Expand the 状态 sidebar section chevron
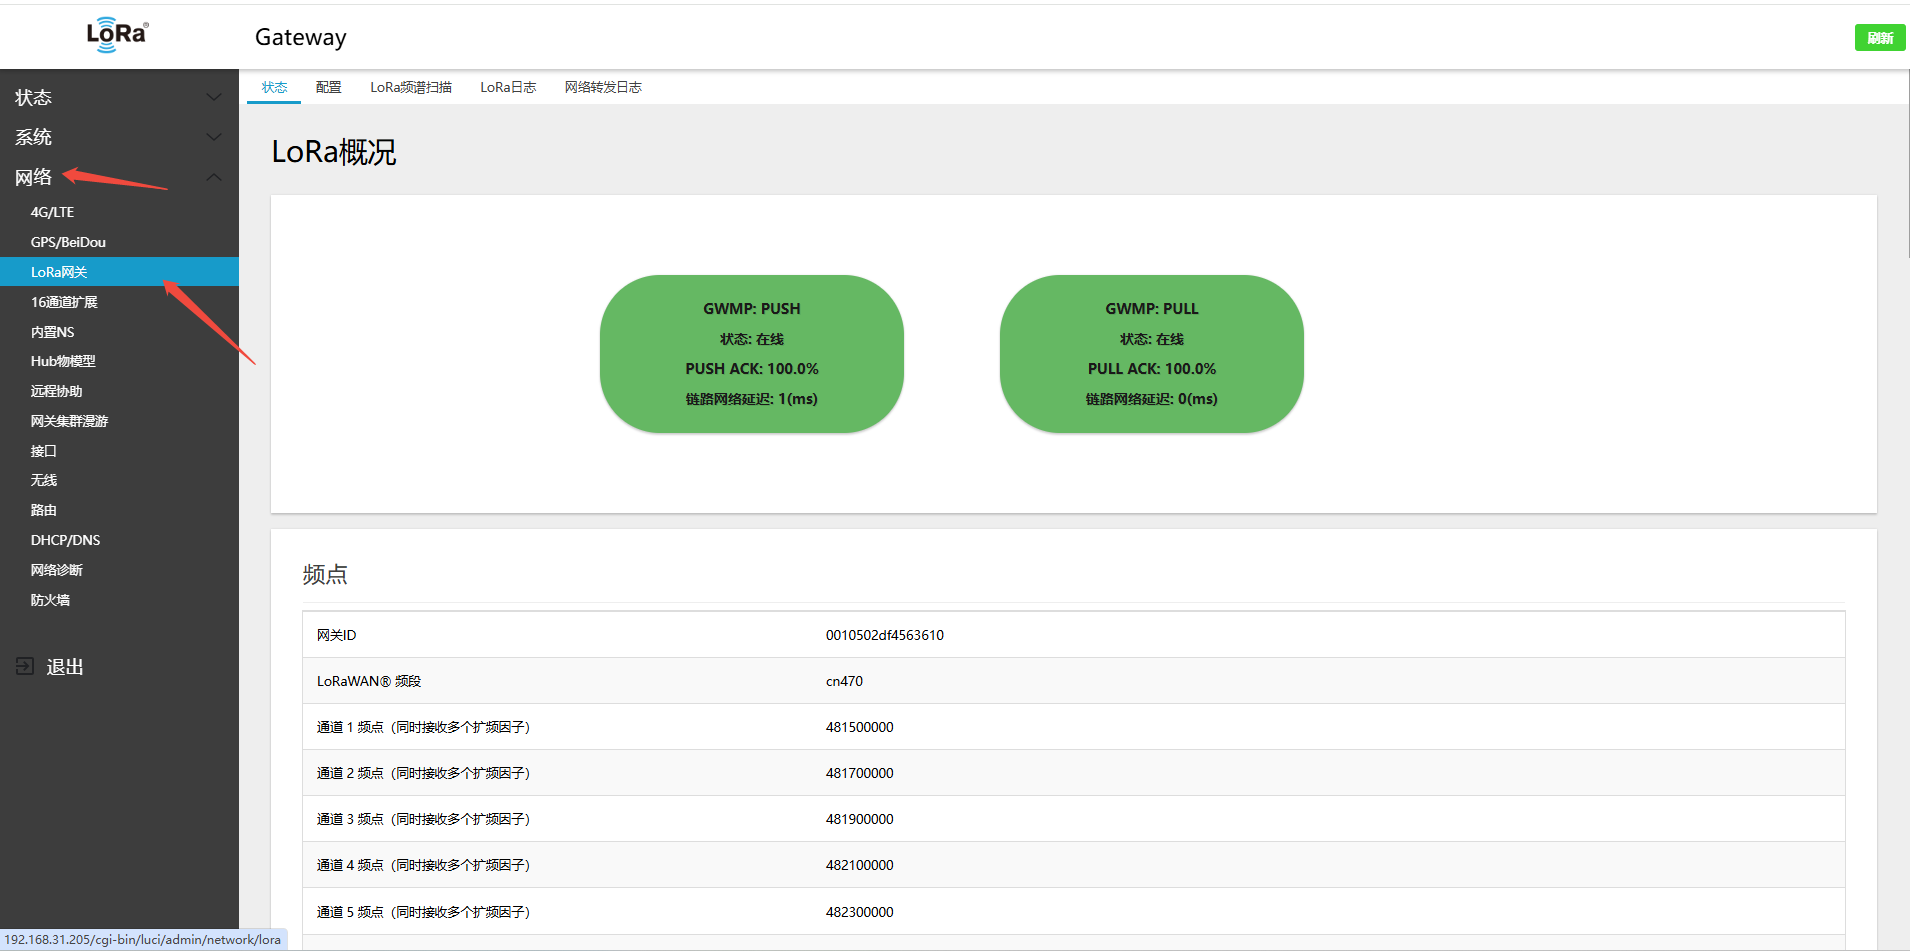The width and height of the screenshot is (1910, 951). (x=213, y=97)
